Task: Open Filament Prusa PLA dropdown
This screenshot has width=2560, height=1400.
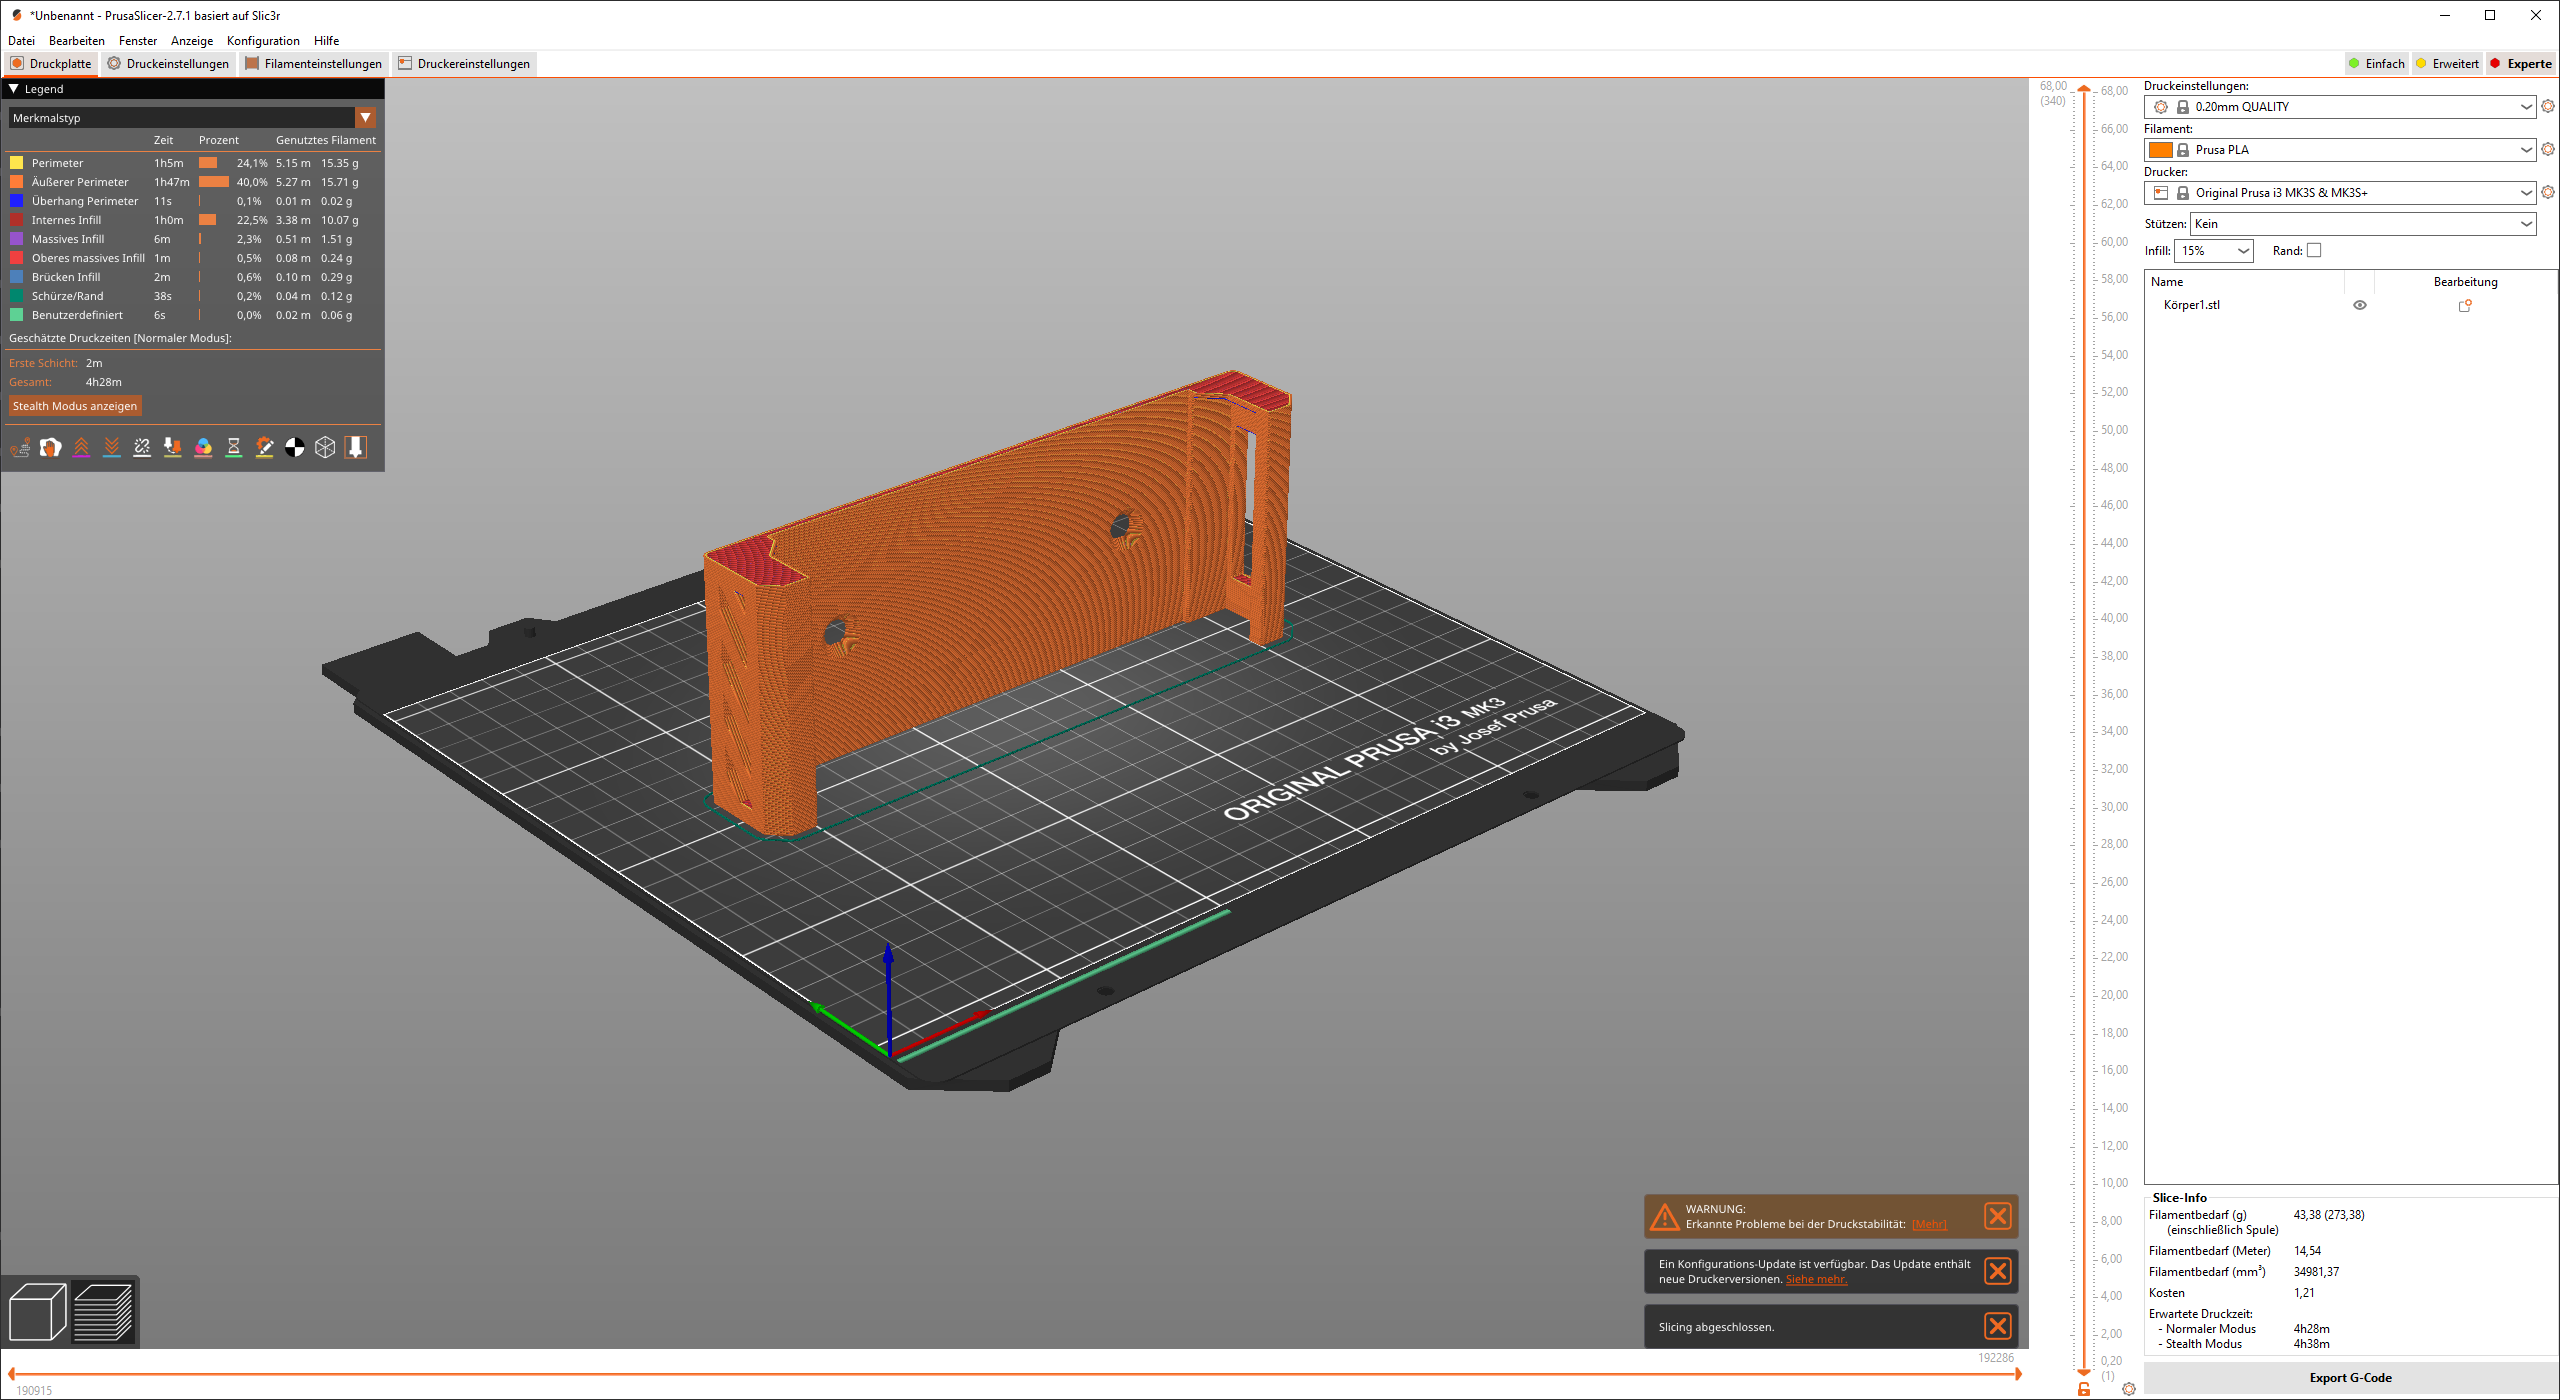Action: pos(2339,150)
